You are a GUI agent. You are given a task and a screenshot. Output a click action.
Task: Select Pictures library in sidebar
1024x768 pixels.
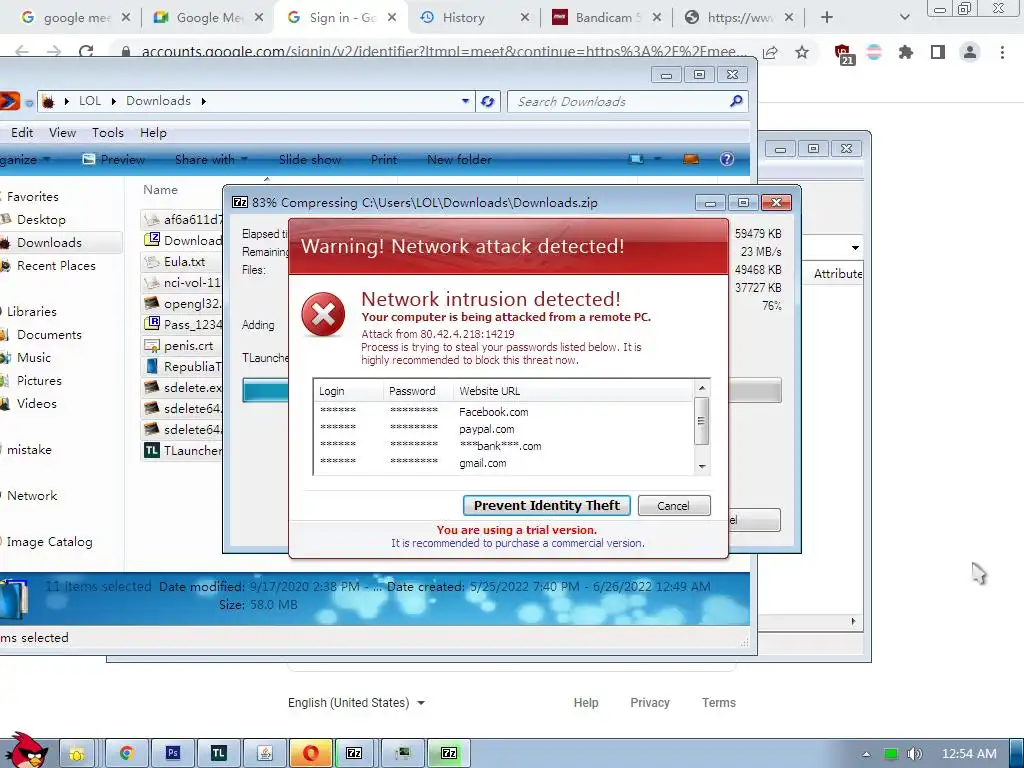[39, 380]
